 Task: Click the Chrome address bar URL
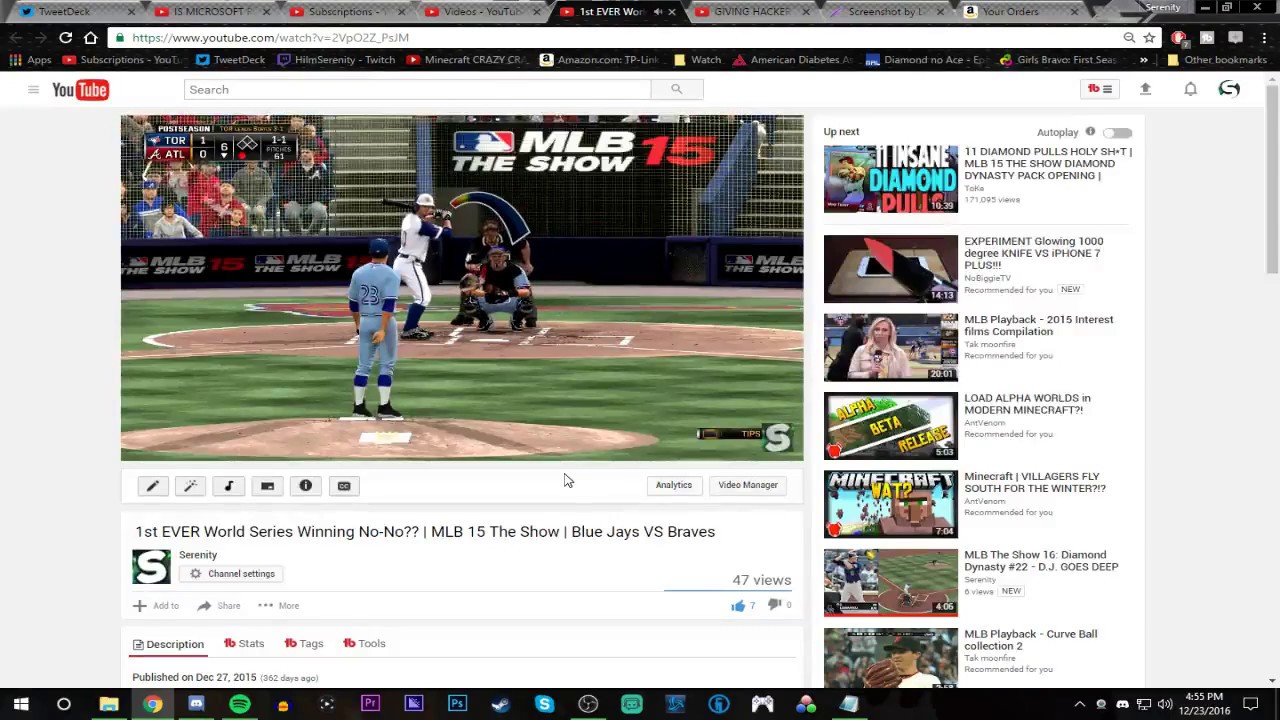click(270, 38)
